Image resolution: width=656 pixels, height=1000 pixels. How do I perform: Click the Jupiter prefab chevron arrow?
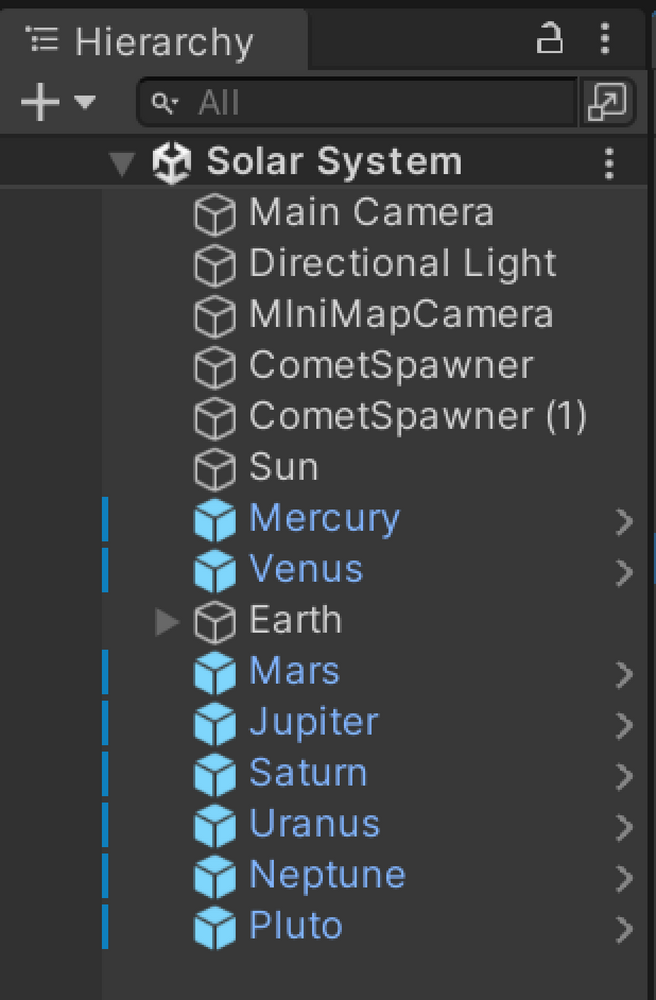tap(625, 724)
